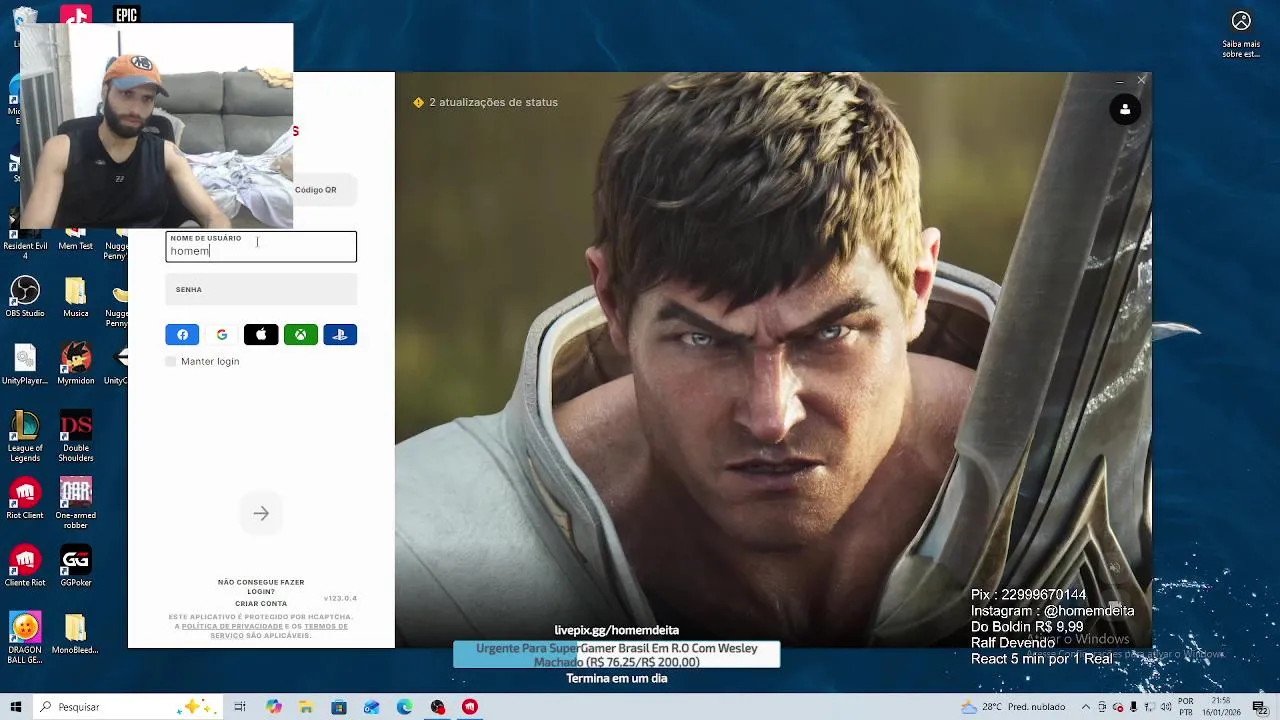Expand hidden system tray icons
Screen dimensions: 1280x720
click(1087, 707)
